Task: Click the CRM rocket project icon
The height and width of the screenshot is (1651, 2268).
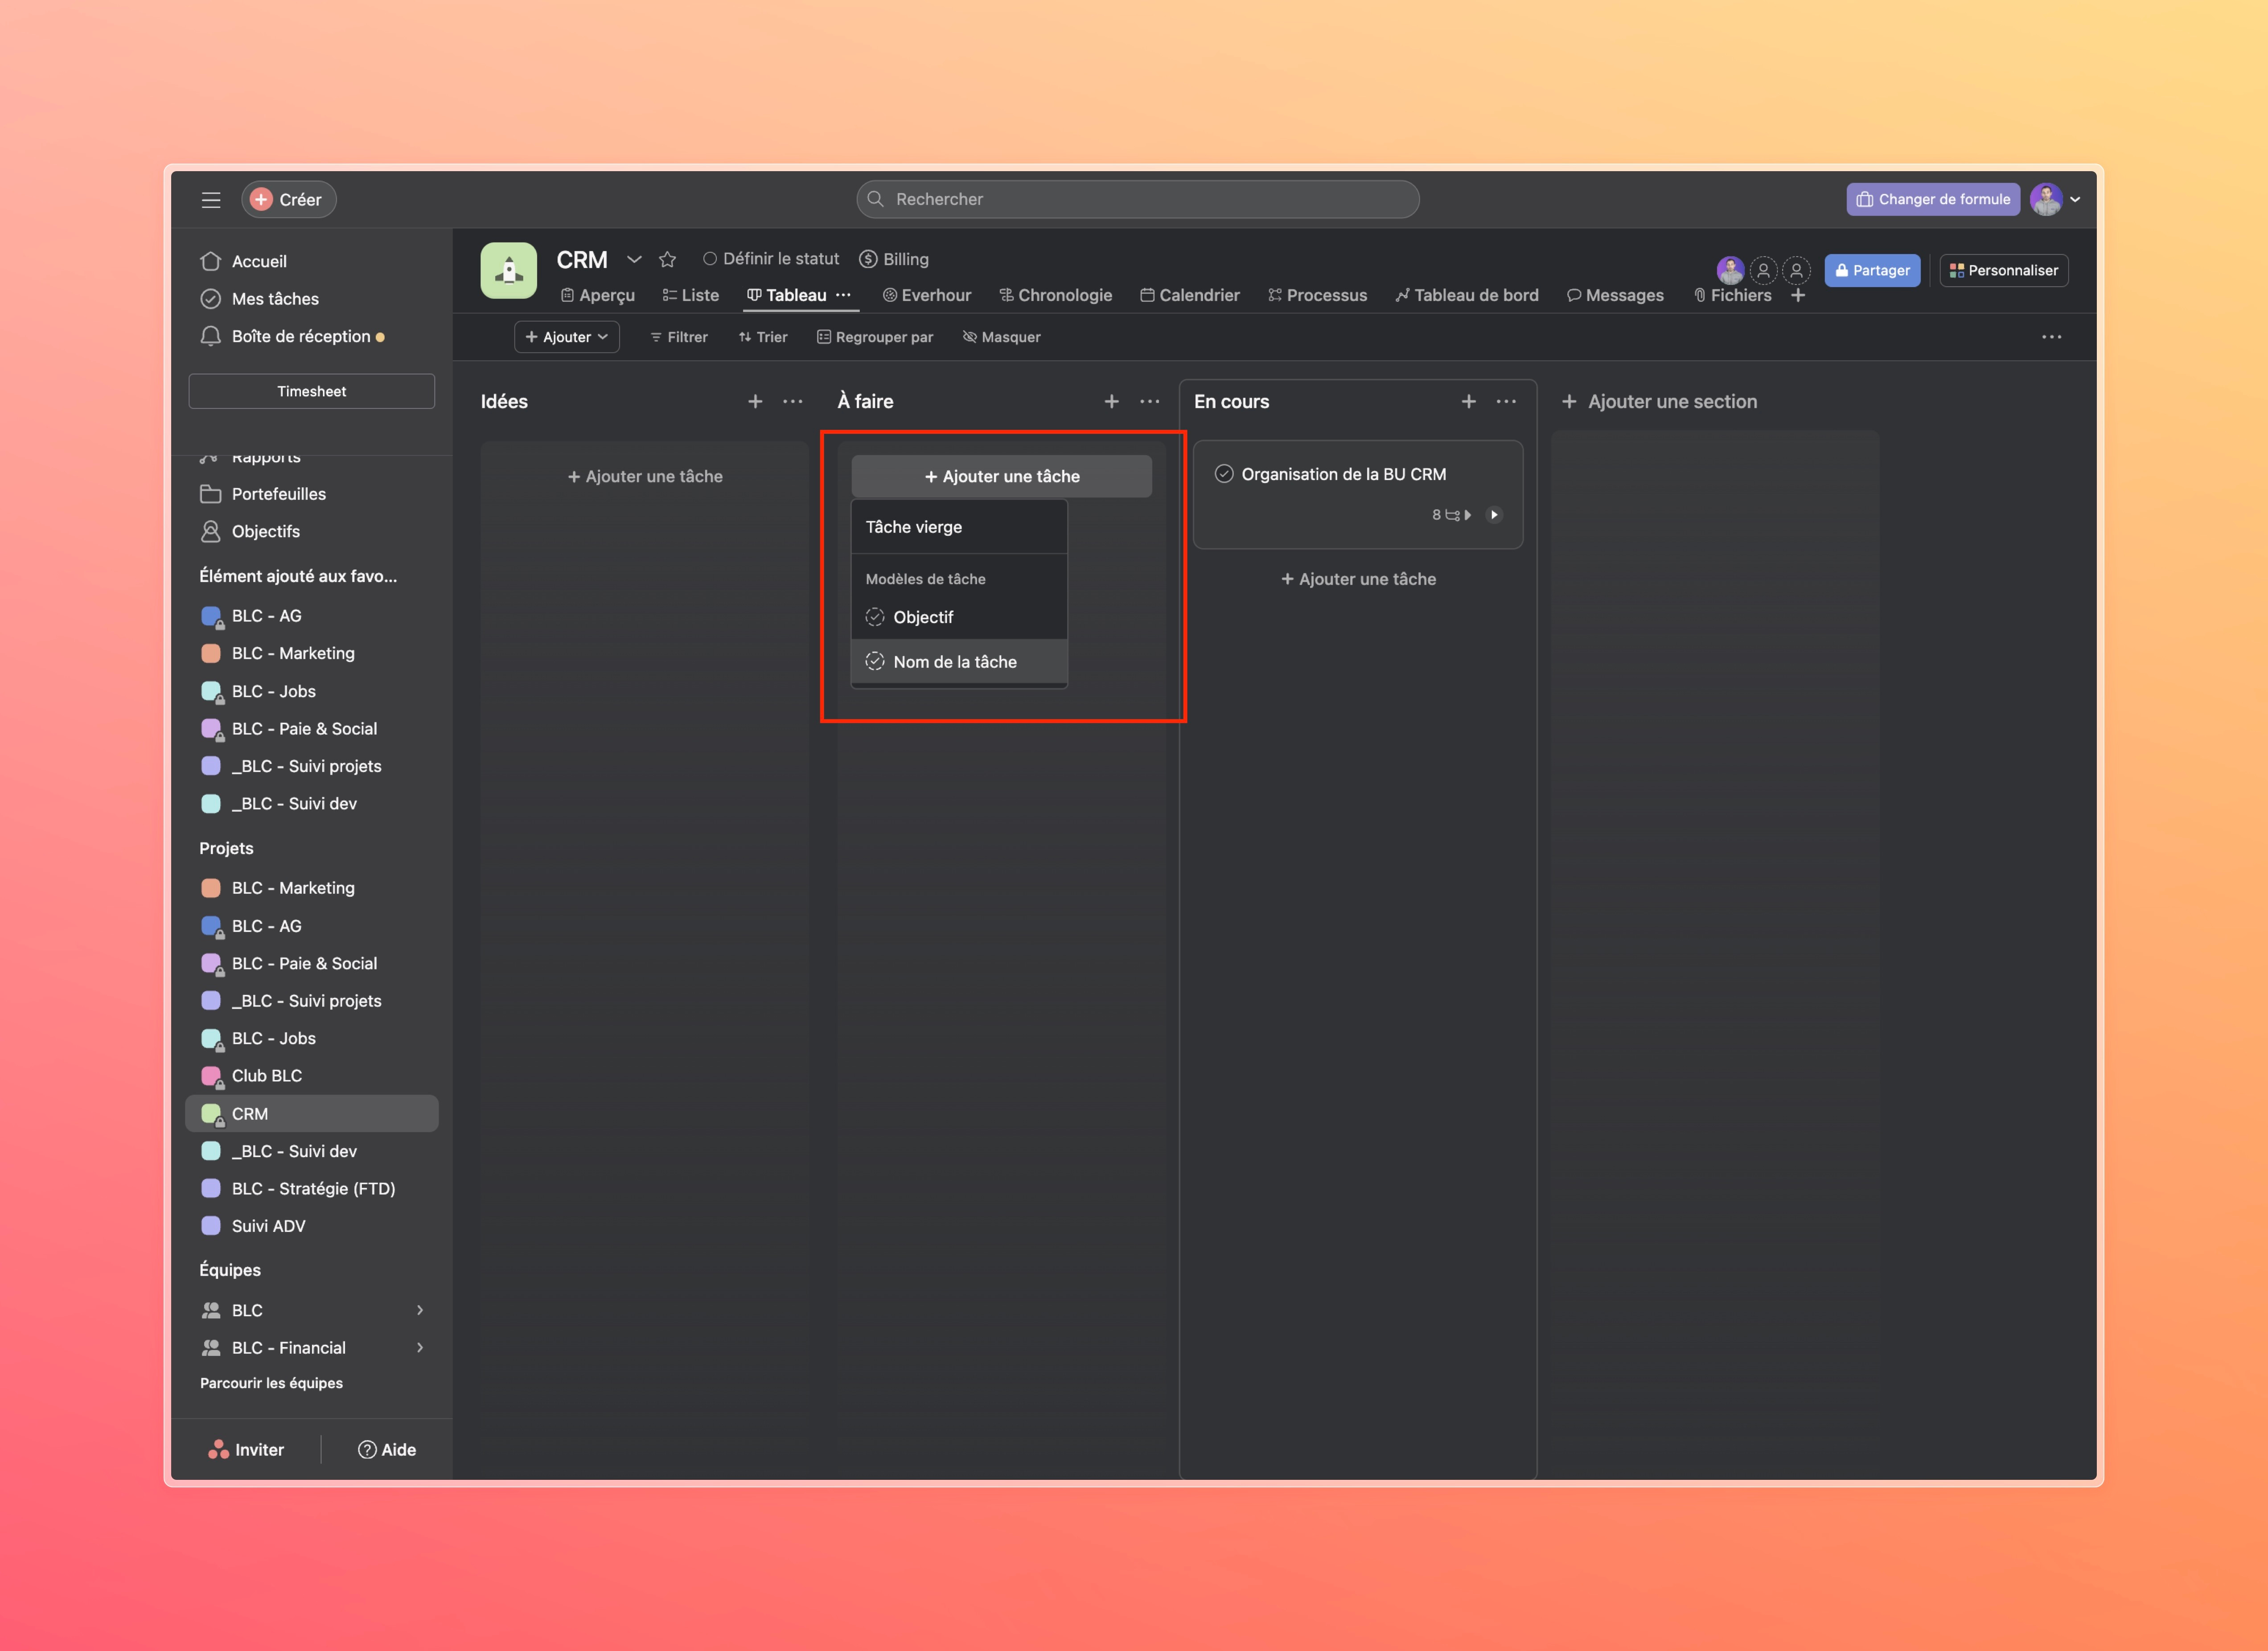Action: [x=509, y=270]
